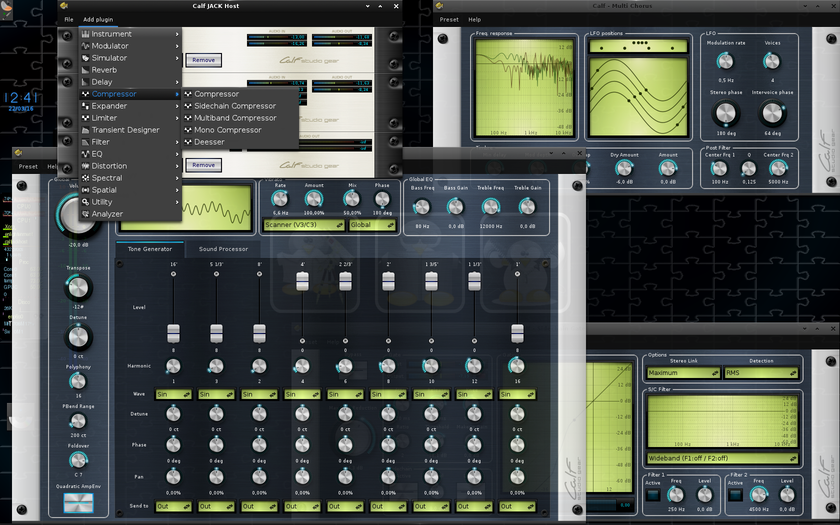This screenshot has width=840, height=525.
Task: Click the Limiter menu icon
Action: pyautogui.click(x=85, y=118)
